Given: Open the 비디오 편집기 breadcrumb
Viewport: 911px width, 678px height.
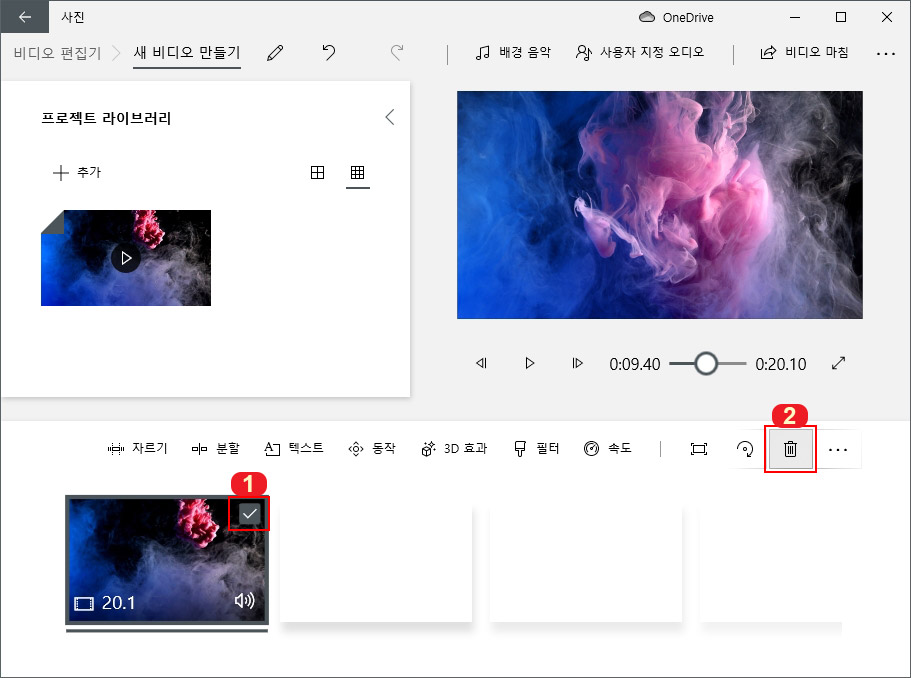Looking at the screenshot, I should [x=57, y=53].
